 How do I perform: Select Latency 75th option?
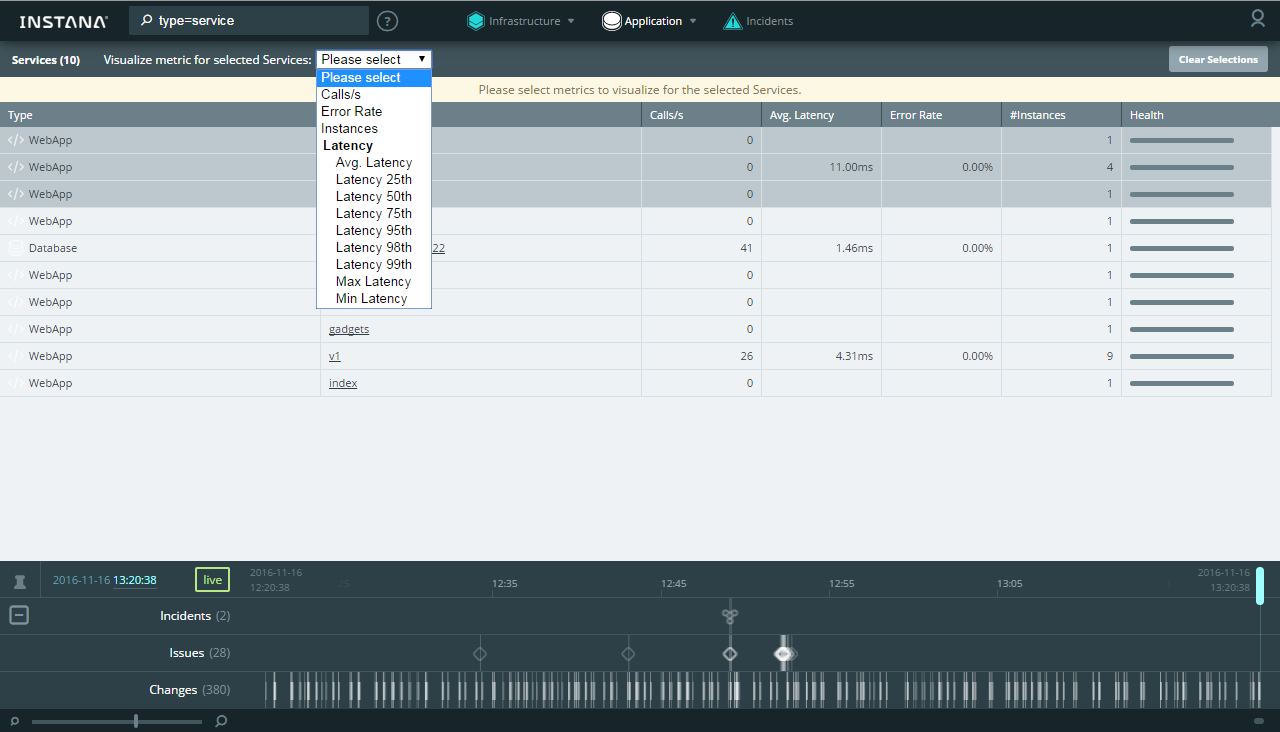pyautogui.click(x=374, y=214)
